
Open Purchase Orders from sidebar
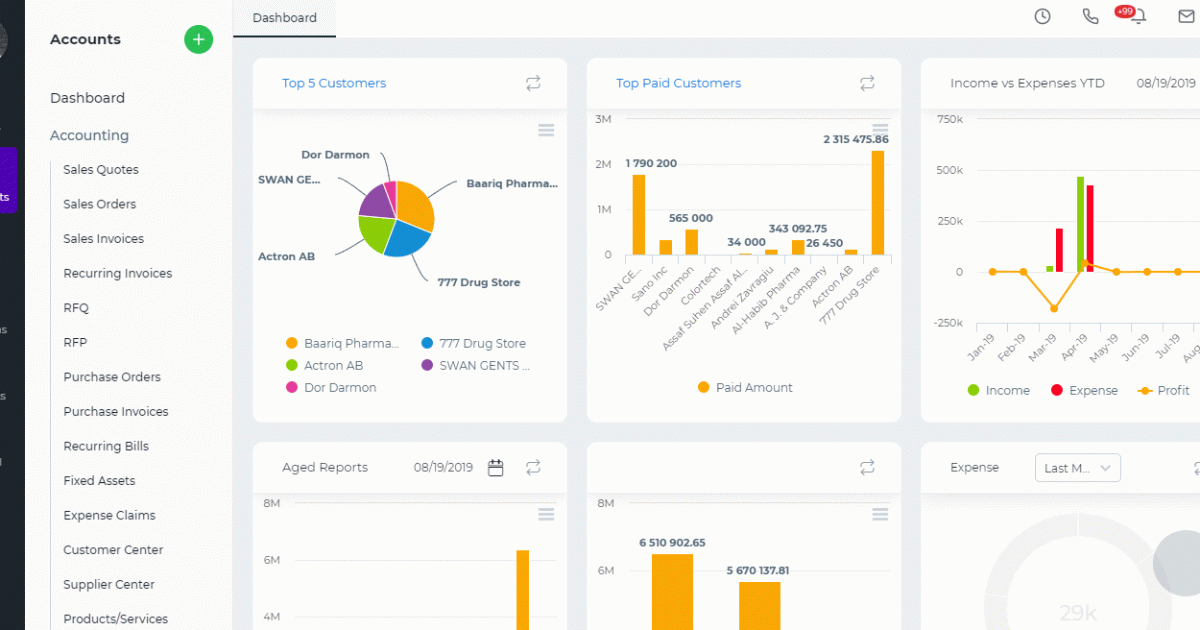(112, 377)
